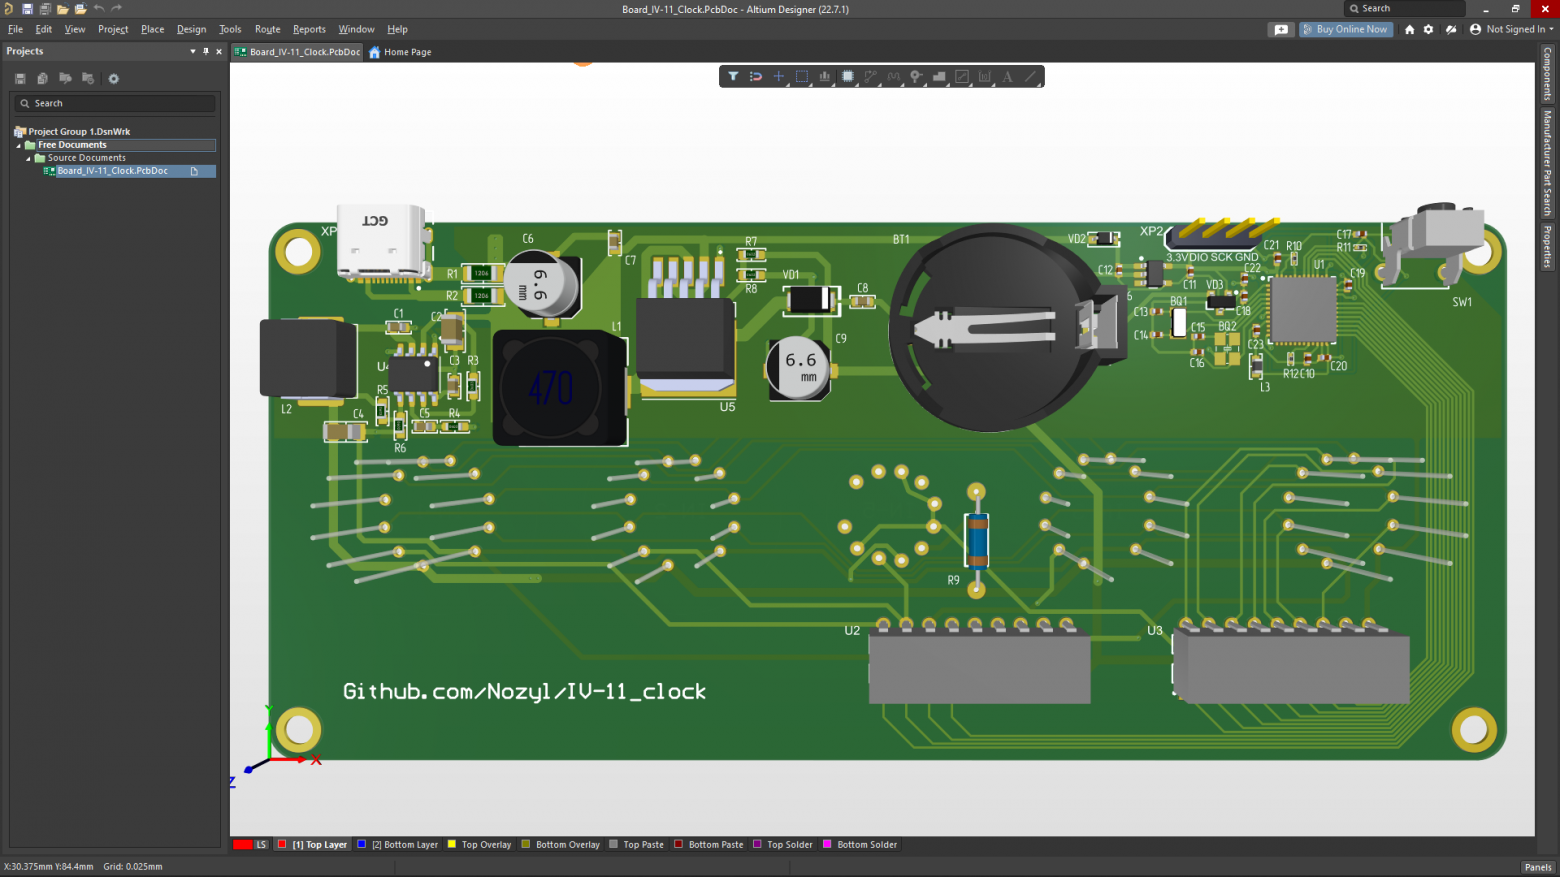Click the Projects panel search field
1560x877 pixels.
coord(114,103)
